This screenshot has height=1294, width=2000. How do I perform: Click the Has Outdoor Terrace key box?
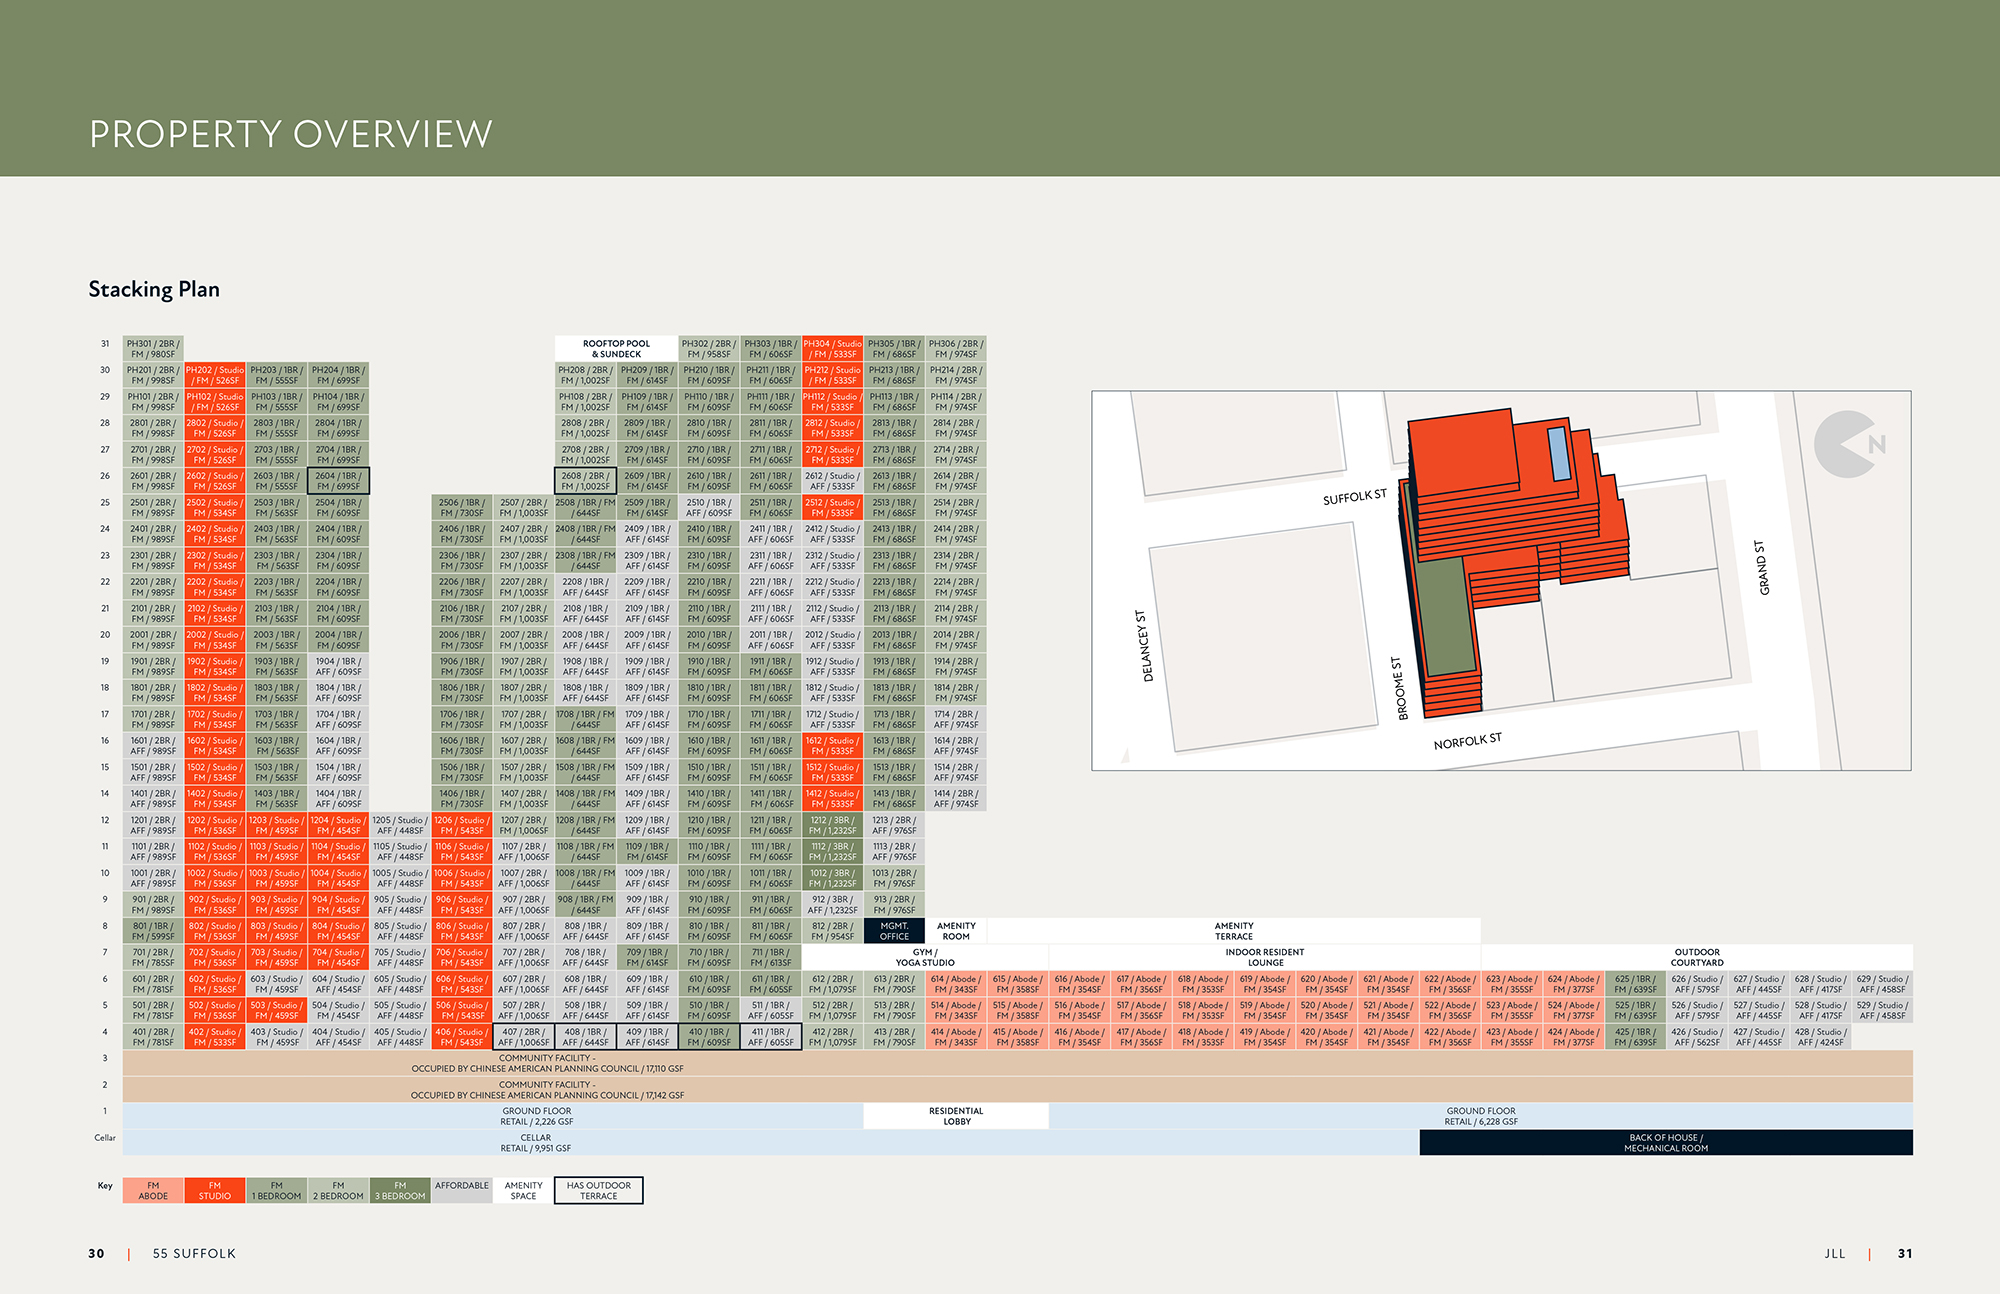(x=598, y=1190)
